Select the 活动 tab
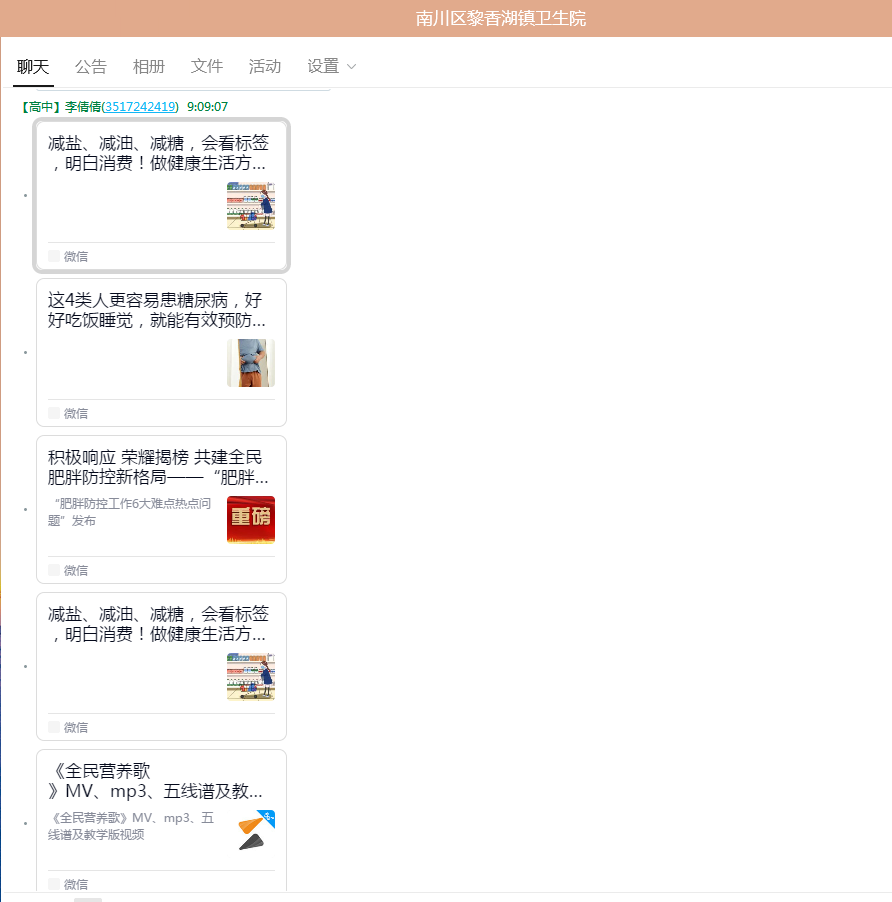 click(x=265, y=67)
